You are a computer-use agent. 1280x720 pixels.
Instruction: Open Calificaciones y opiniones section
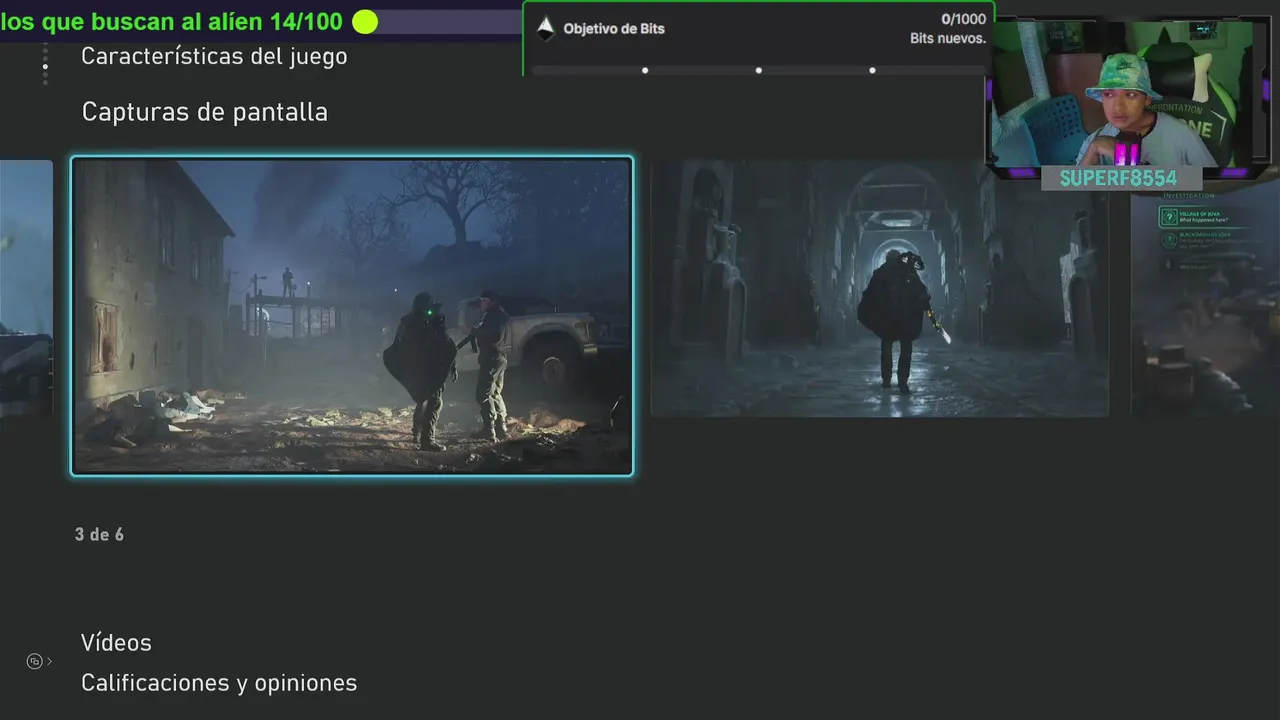(219, 683)
